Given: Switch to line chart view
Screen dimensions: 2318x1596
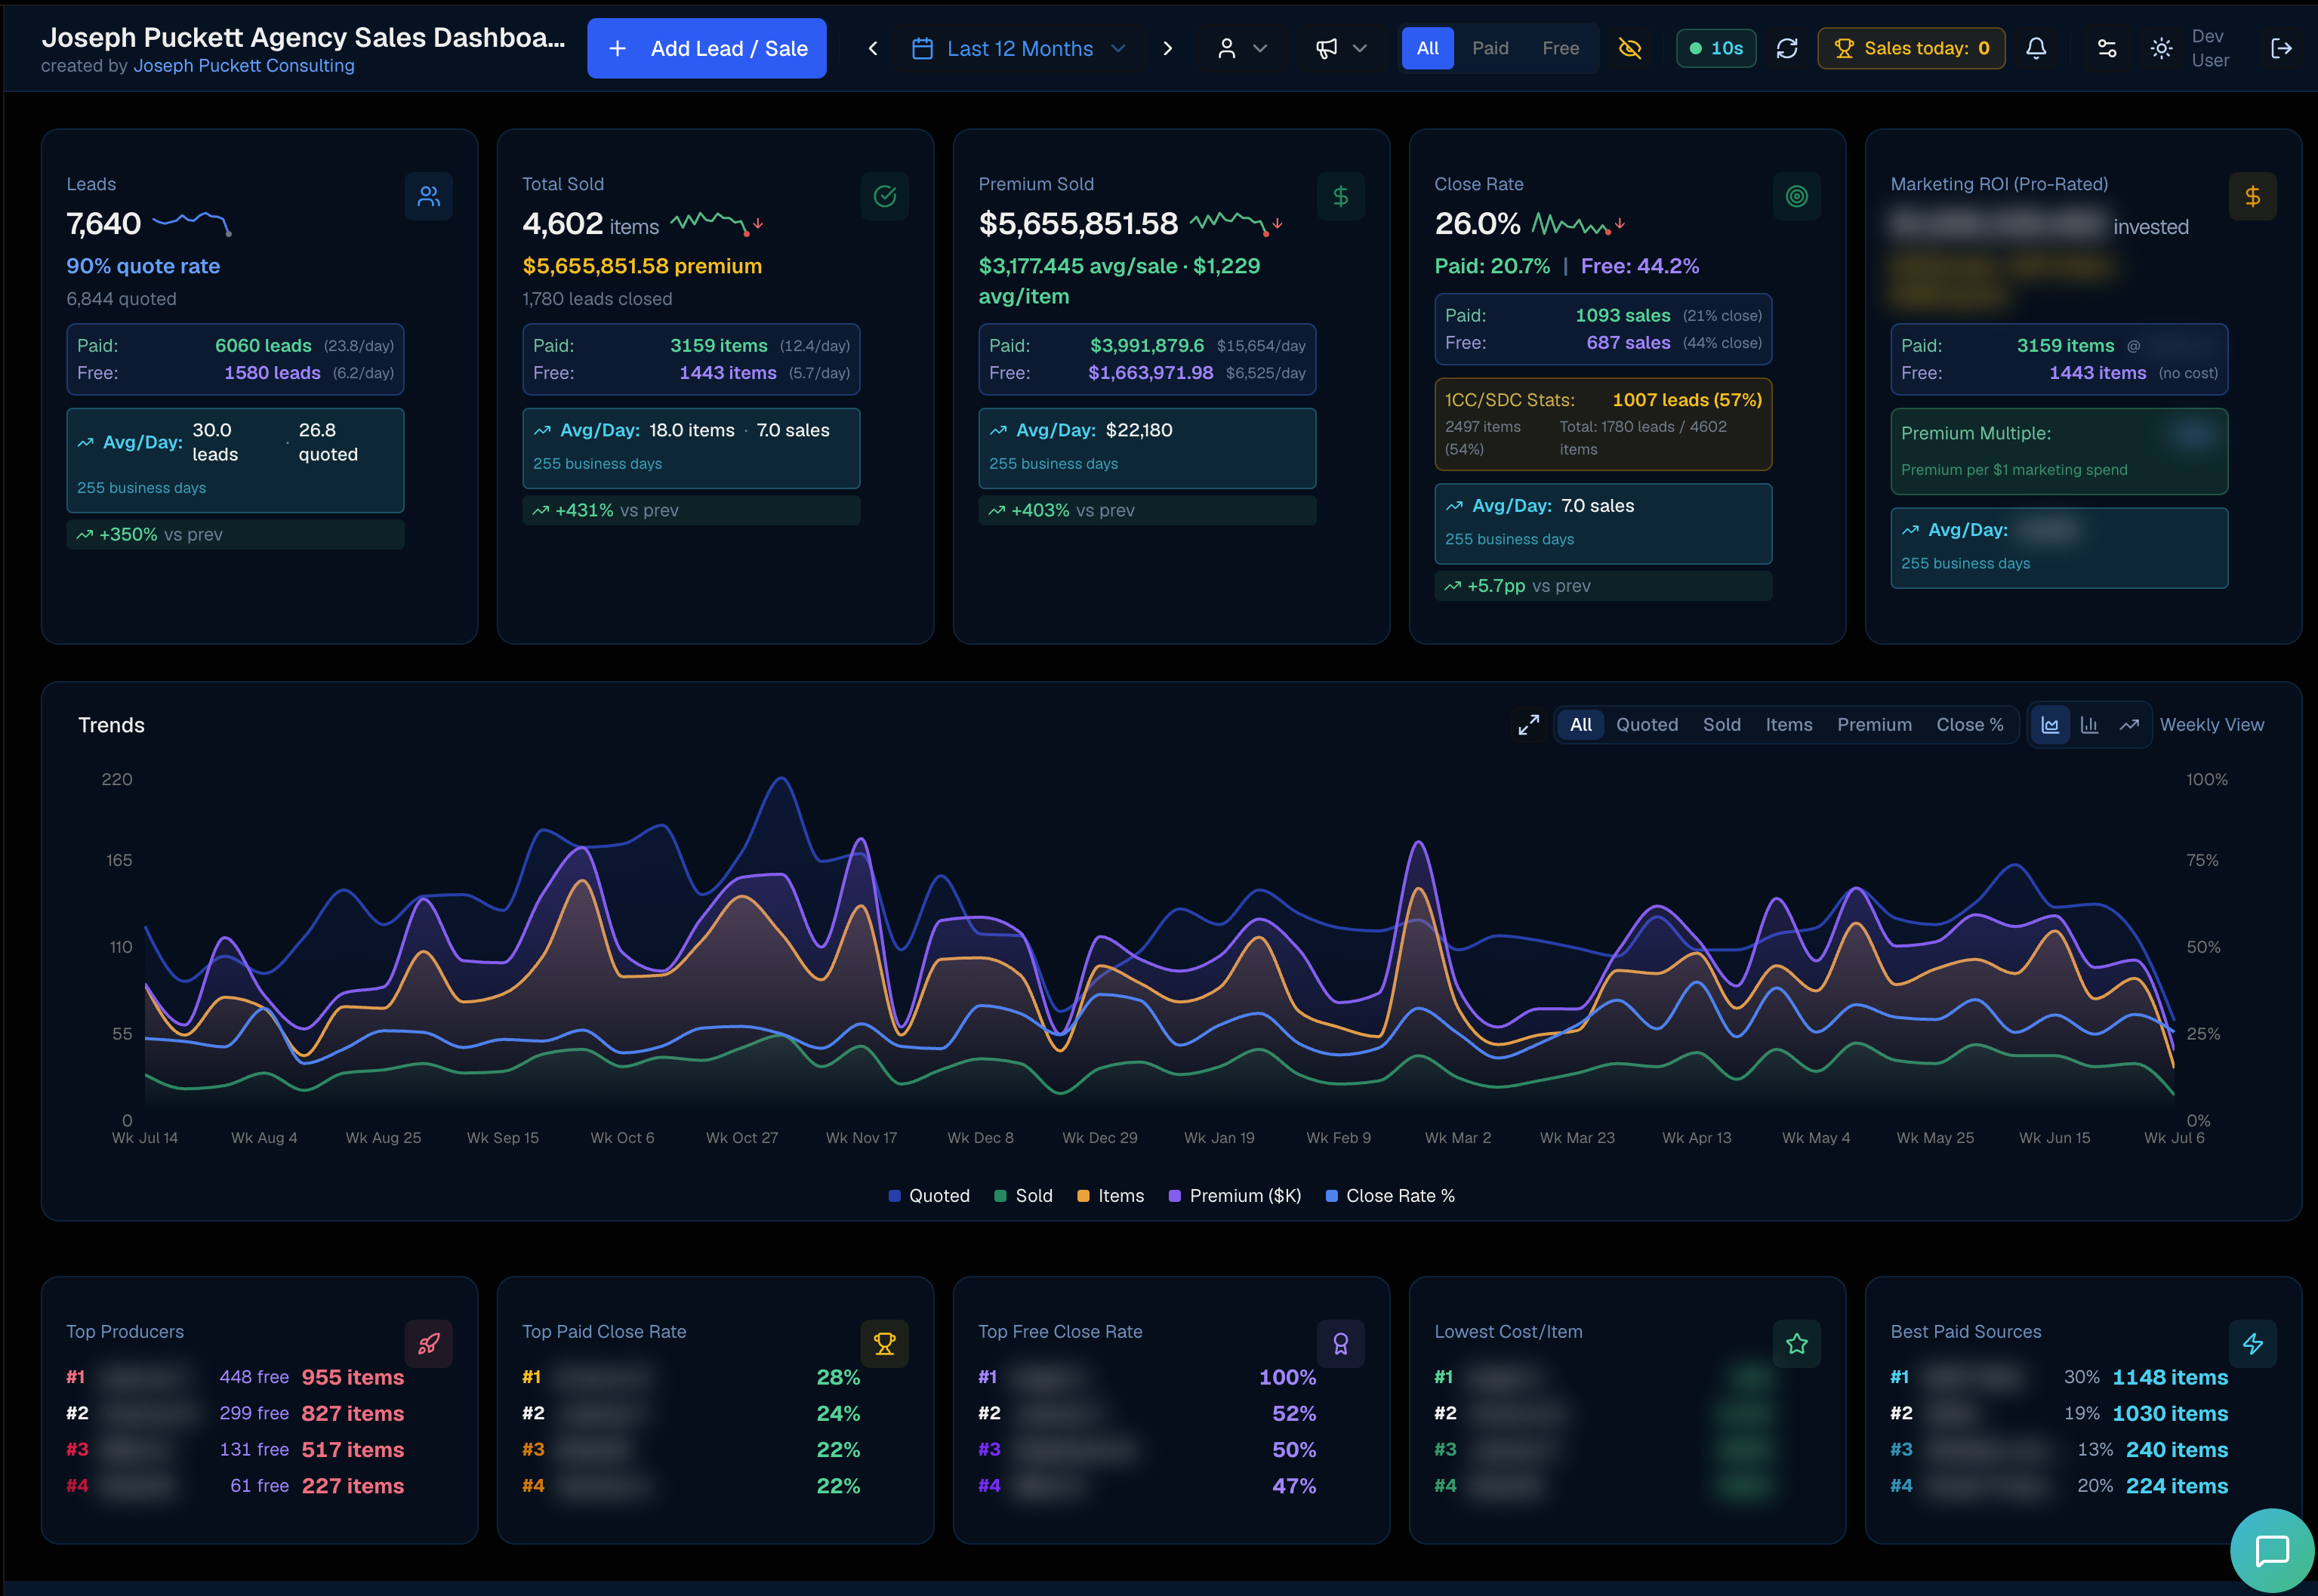Looking at the screenshot, I should [x=2129, y=725].
